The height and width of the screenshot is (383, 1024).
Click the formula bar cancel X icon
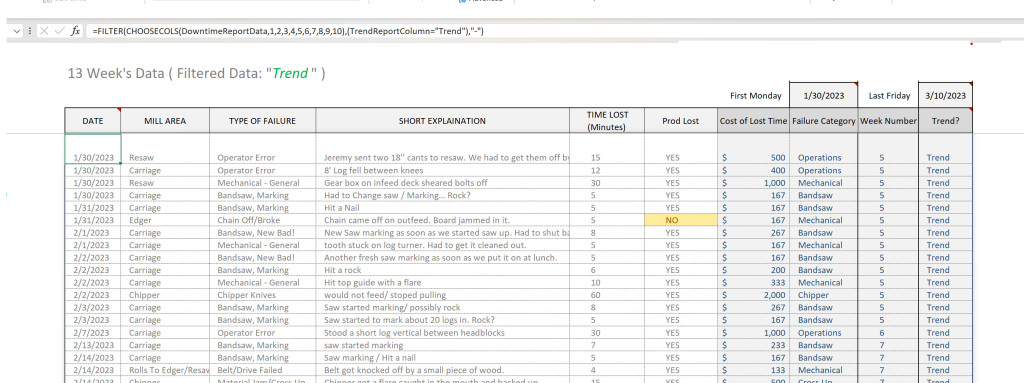(44, 31)
